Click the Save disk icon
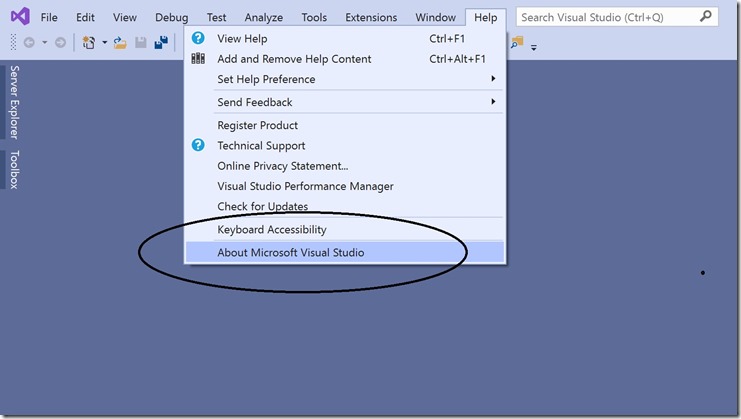The width and height of the screenshot is (741, 419). [x=140, y=43]
